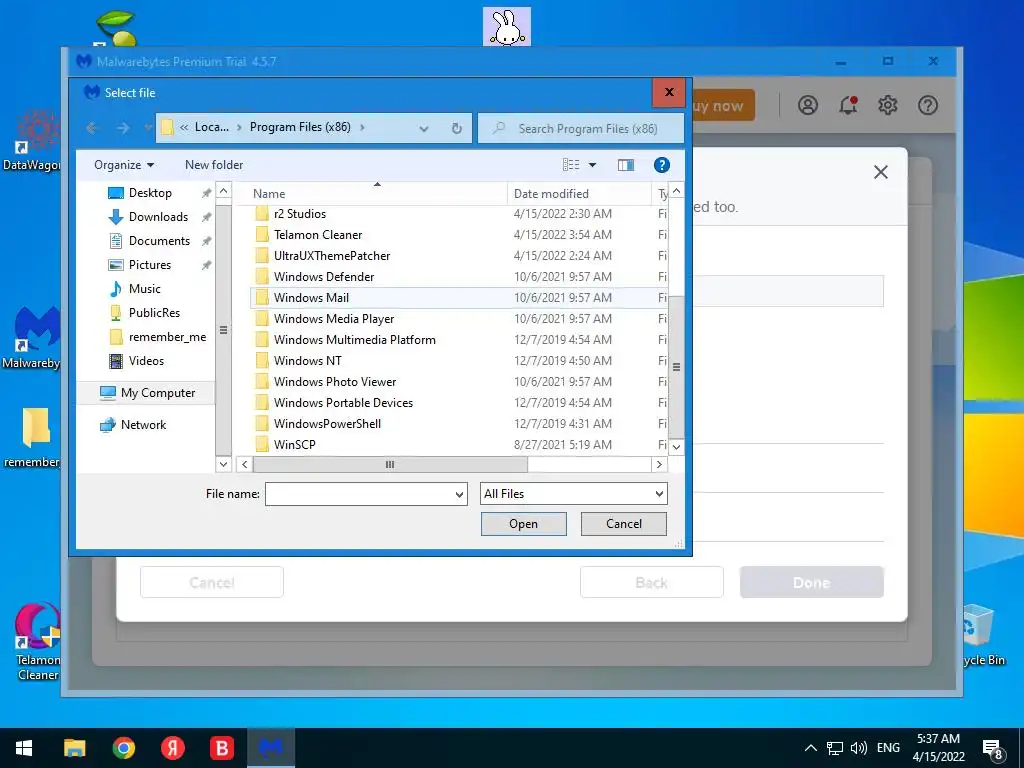Screen dimensions: 1024x768
Task: Go forward arrow in file dialog
Action: [x=123, y=128]
